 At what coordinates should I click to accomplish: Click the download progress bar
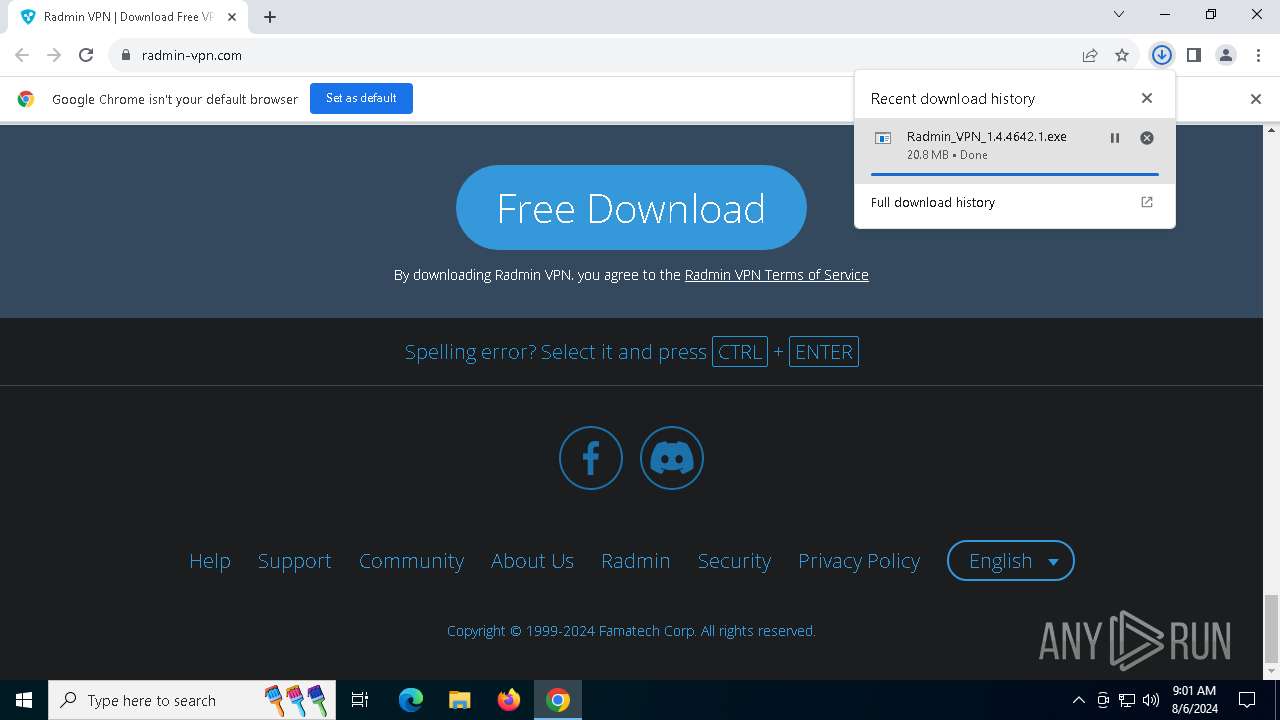point(1014,174)
